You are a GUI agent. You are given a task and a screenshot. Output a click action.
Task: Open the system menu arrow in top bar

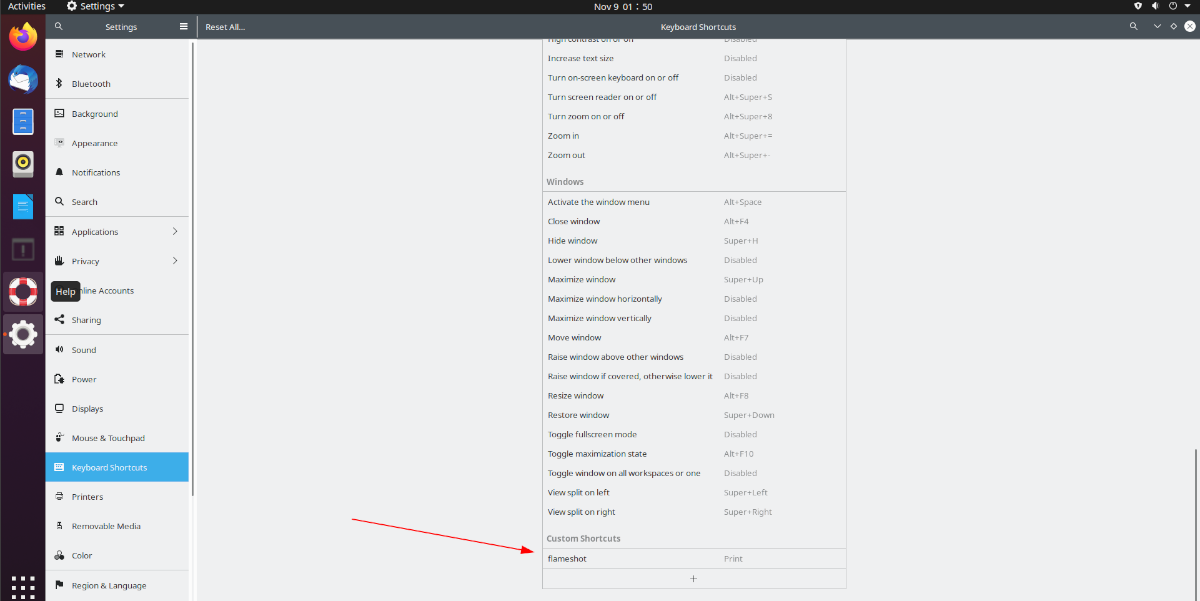coord(1187,6)
